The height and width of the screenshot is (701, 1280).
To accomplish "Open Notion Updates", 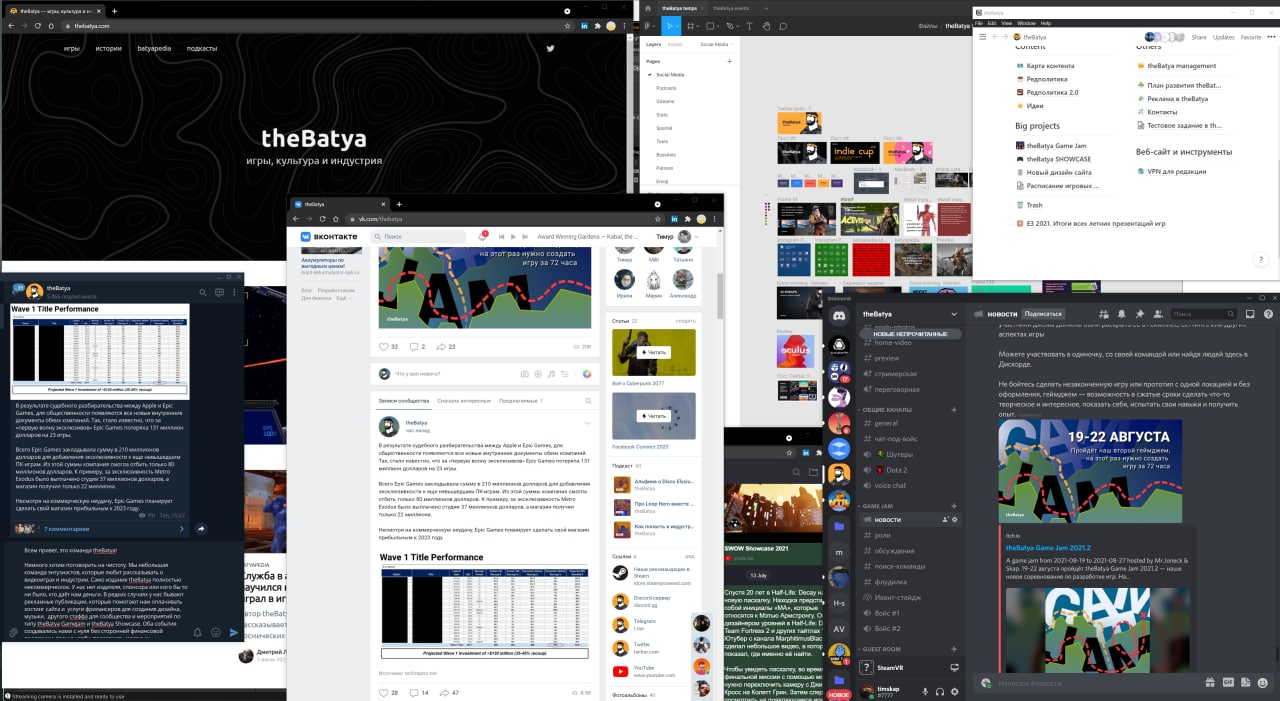I will point(1224,37).
